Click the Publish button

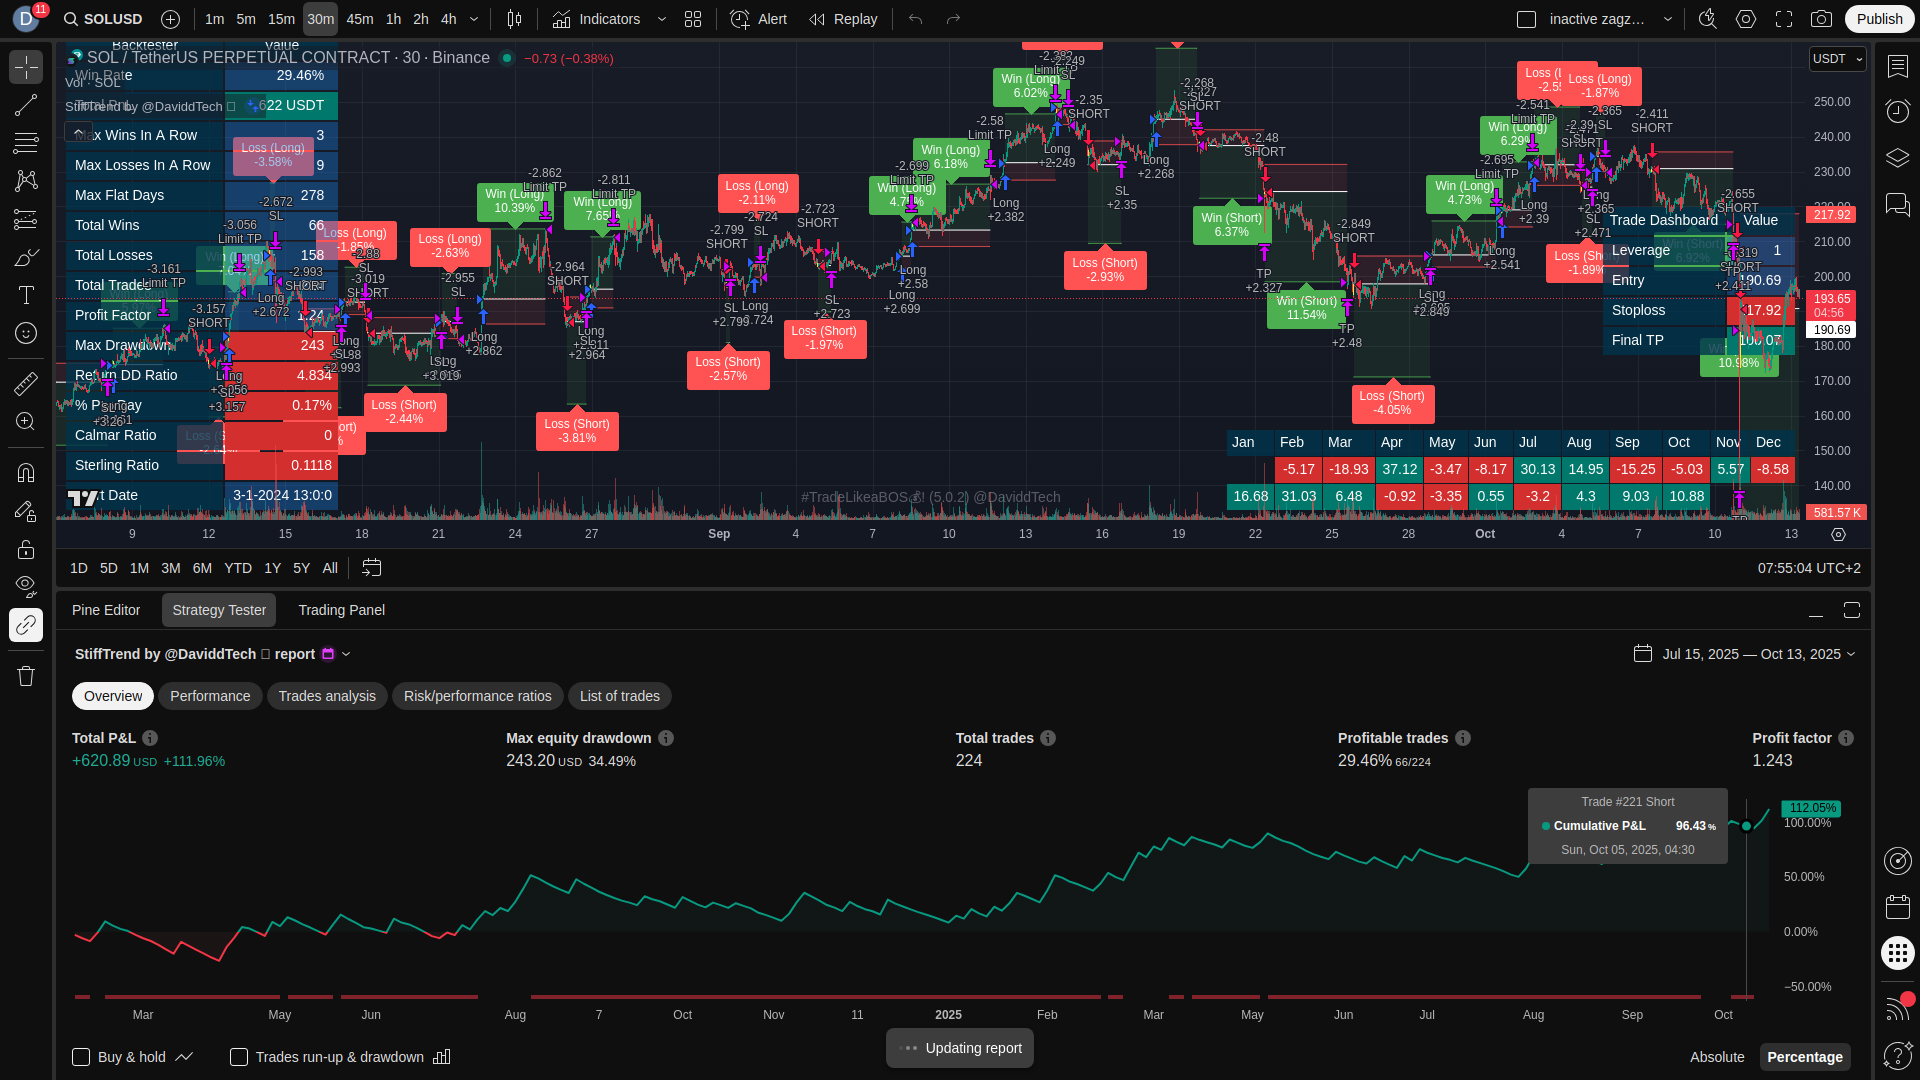point(1879,19)
